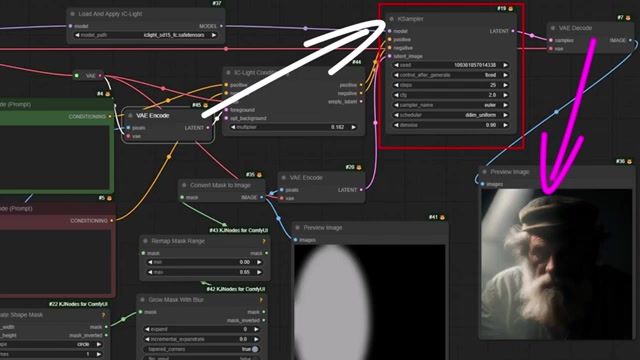Open help icon on Create Shape Mask node
This screenshot has height=360, width=640.
103,315
